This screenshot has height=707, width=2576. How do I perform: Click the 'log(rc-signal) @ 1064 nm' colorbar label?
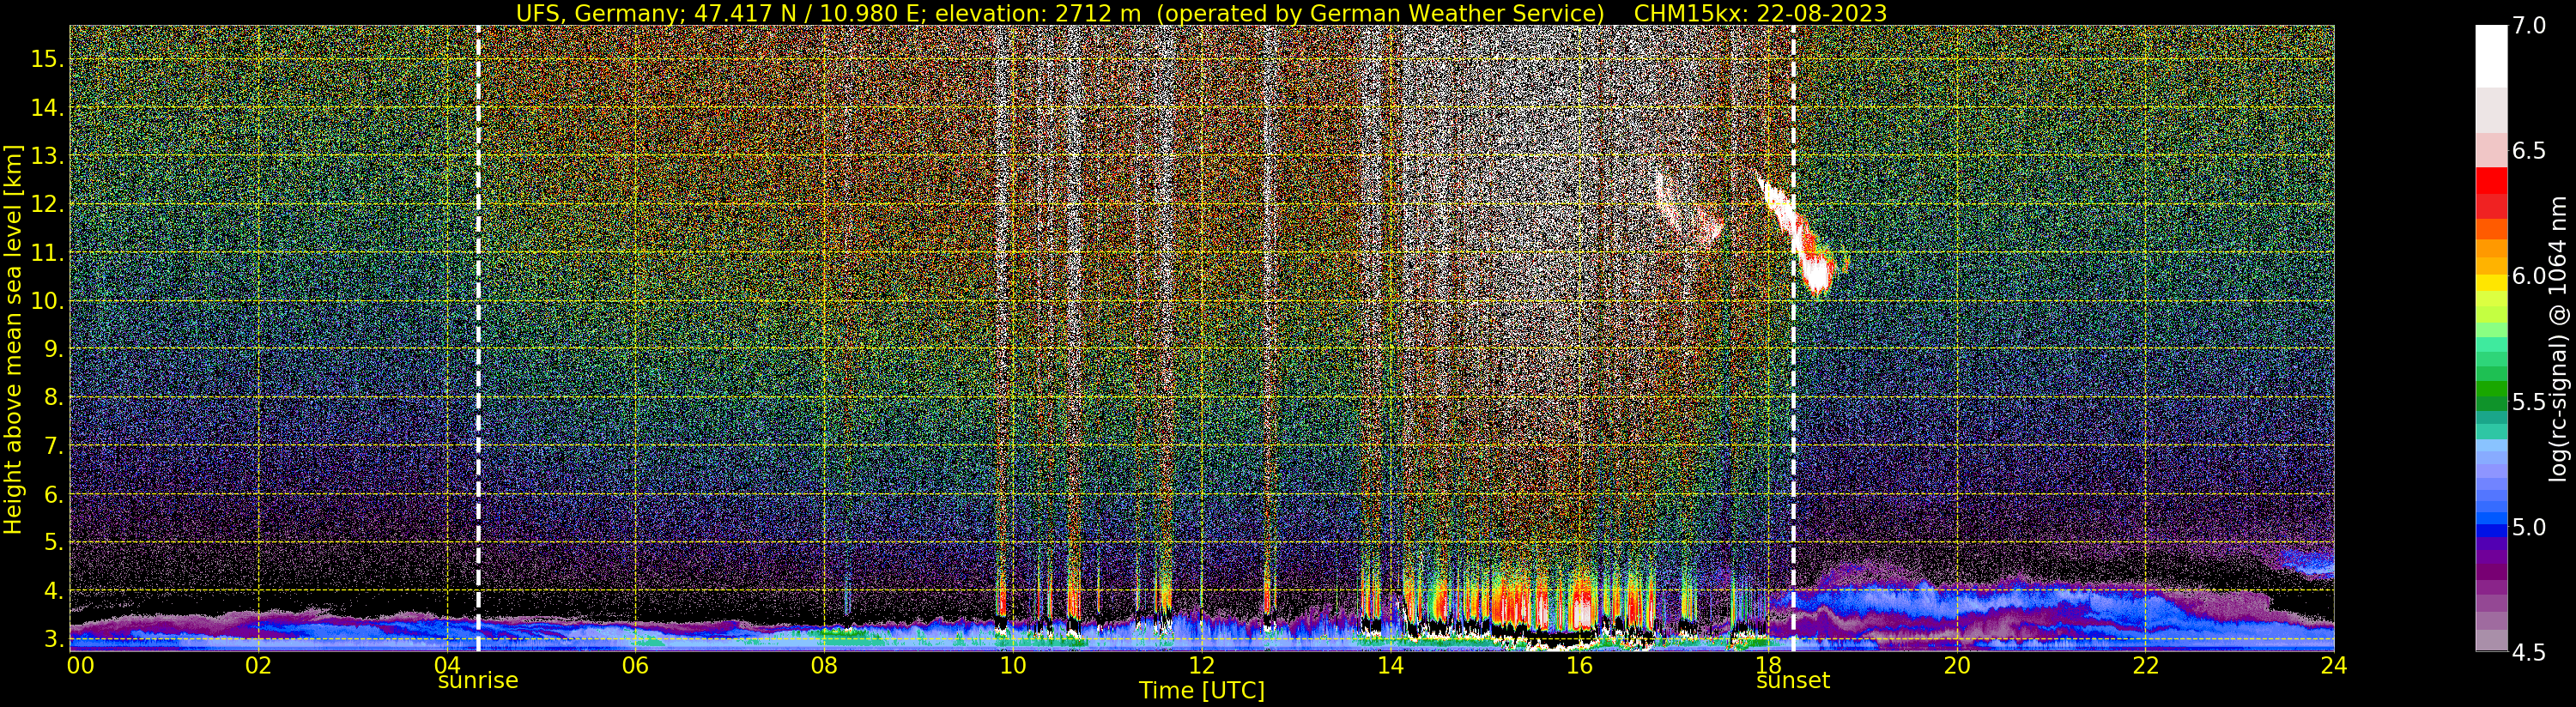2559,339
